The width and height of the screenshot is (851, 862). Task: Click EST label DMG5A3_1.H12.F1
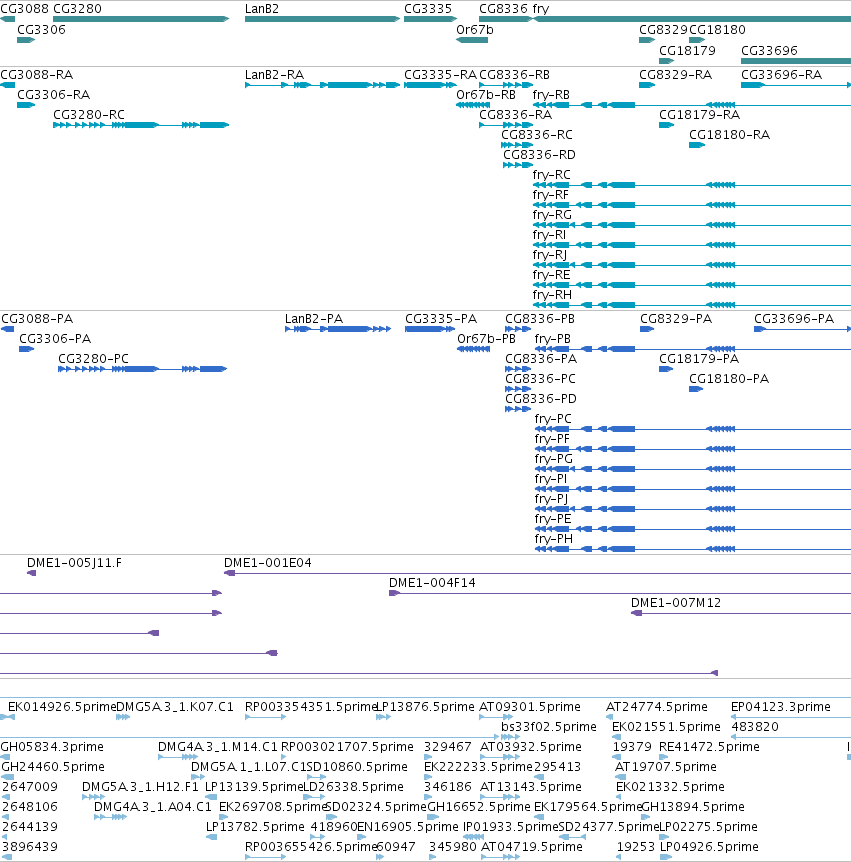coord(140,787)
